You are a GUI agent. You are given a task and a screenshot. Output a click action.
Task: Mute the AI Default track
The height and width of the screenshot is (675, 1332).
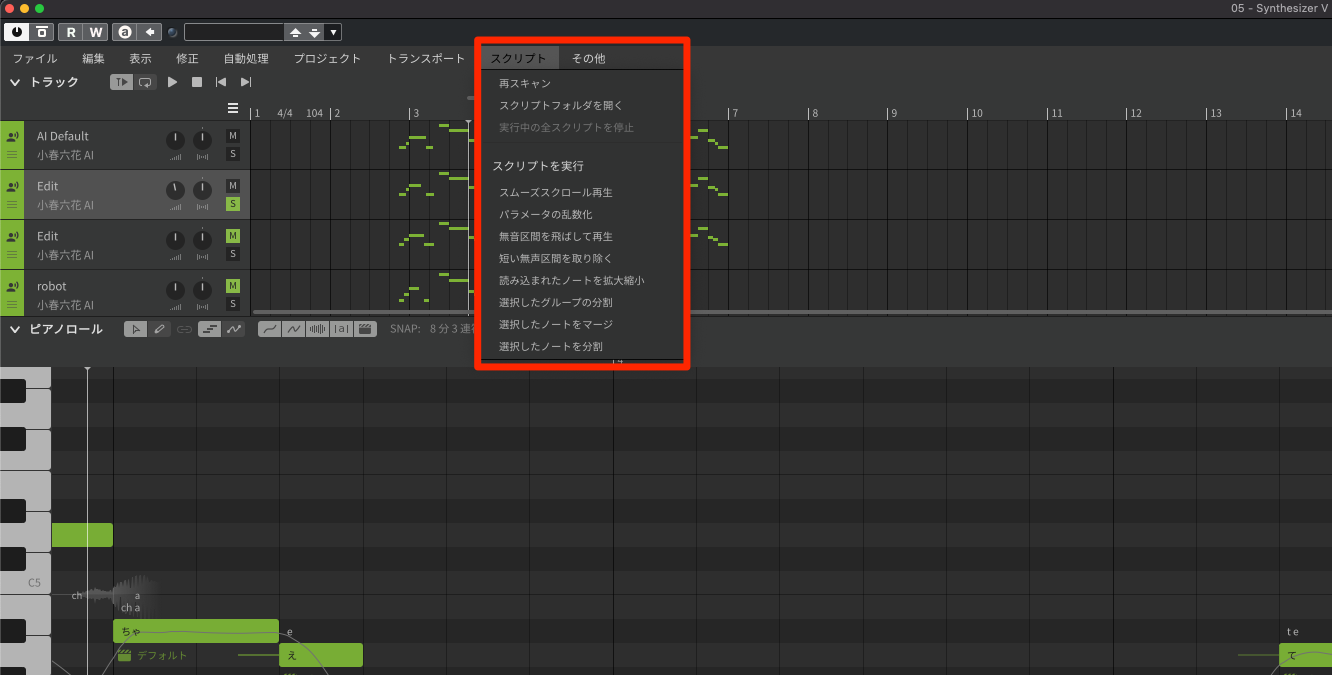point(233,136)
